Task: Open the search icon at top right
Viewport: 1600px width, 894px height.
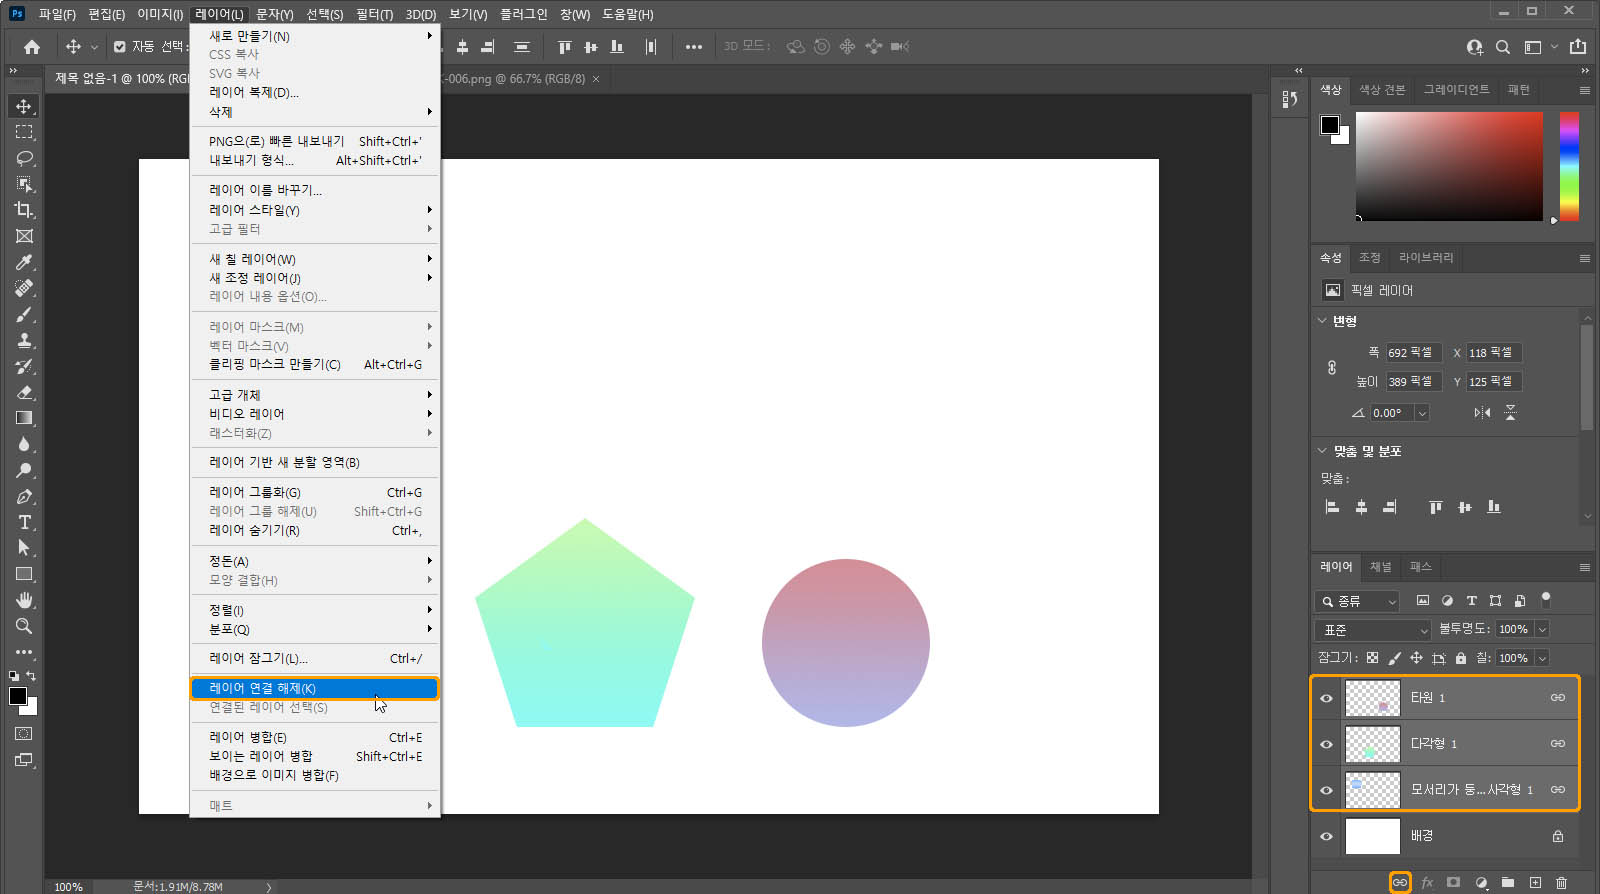Action: (1503, 47)
